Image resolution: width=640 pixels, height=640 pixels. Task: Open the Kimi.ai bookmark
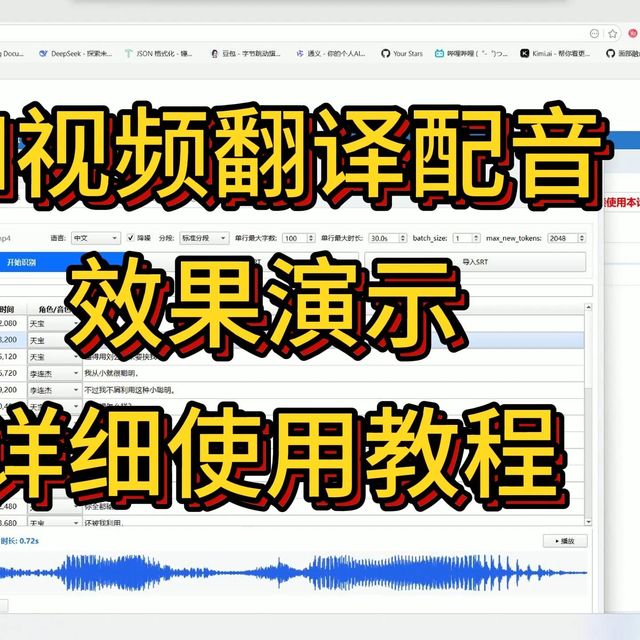[556, 53]
